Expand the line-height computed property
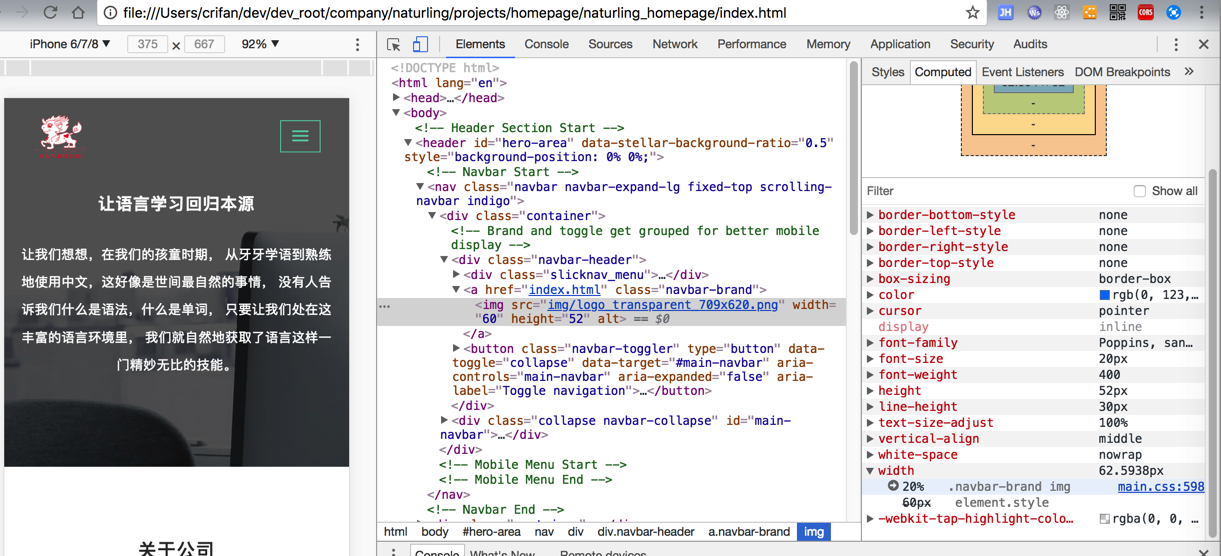This screenshot has width=1221, height=556. pyautogui.click(x=871, y=407)
